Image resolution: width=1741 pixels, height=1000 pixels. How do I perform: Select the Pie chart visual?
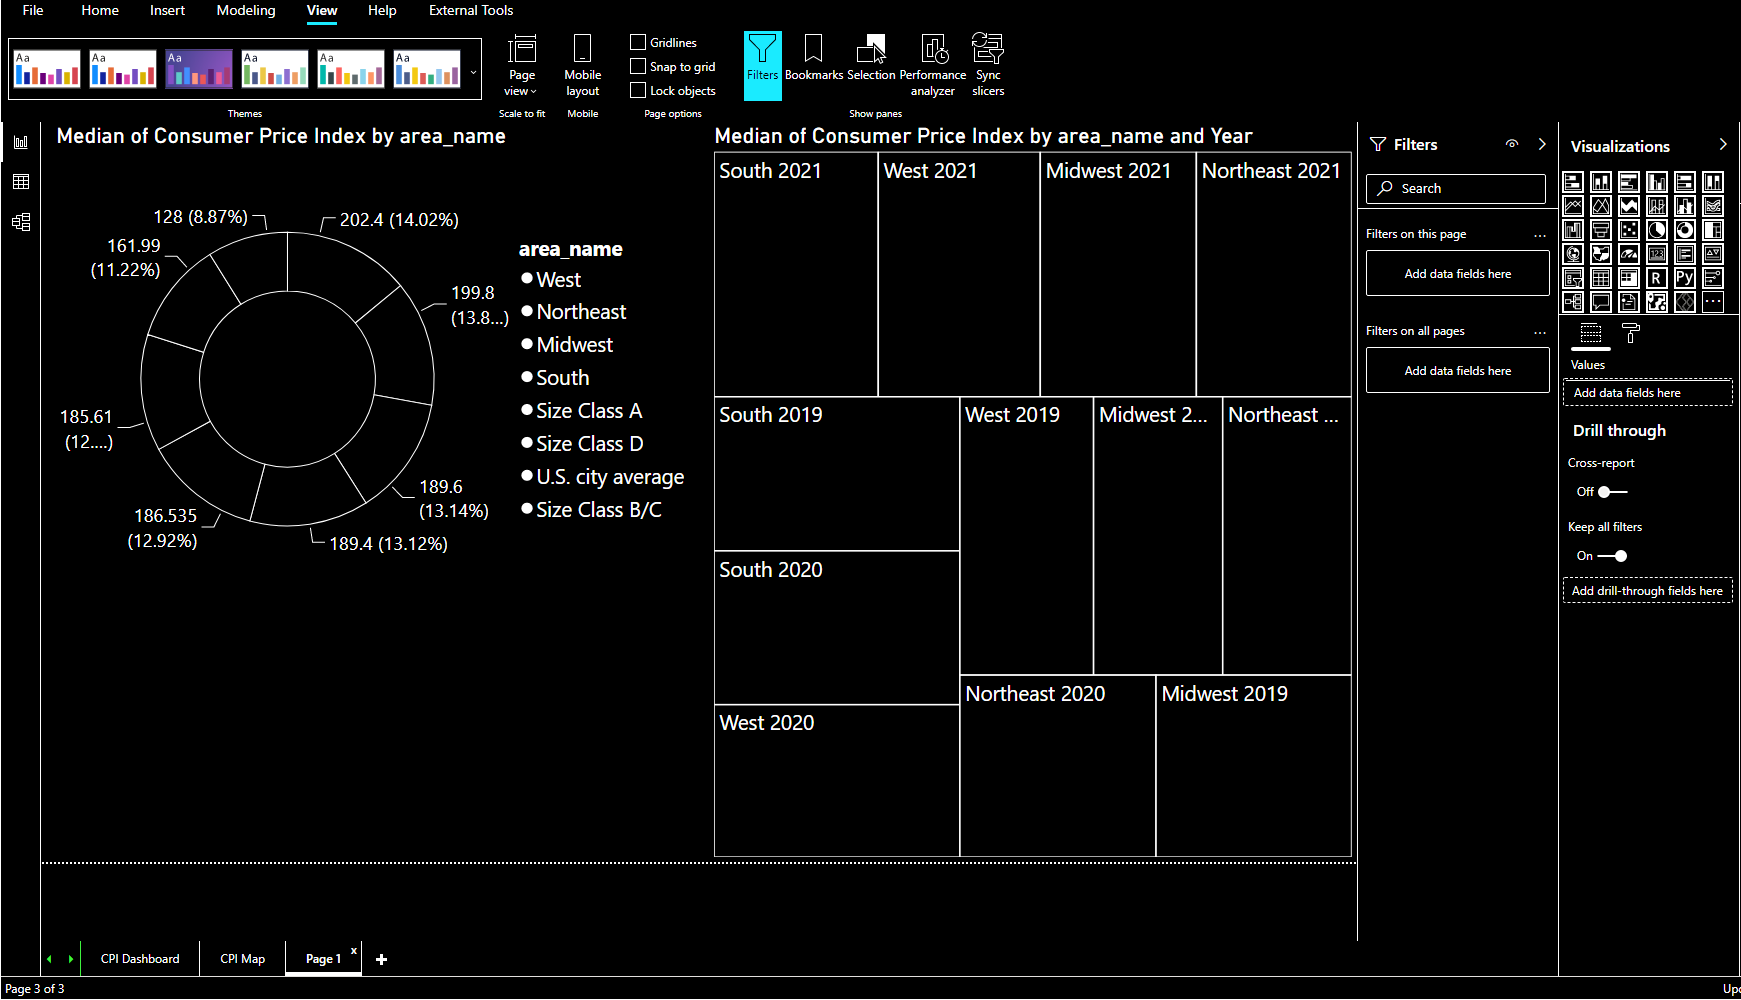point(1657,230)
